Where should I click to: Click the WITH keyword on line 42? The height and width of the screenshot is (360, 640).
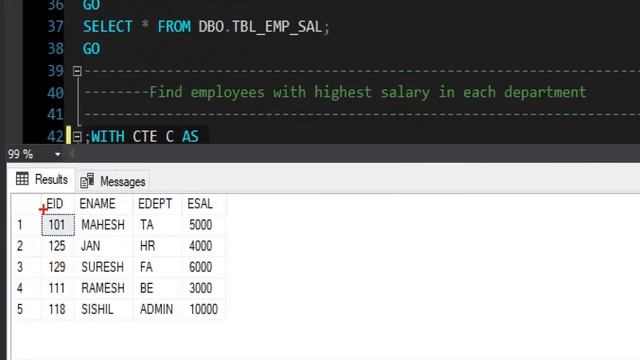click(x=108, y=136)
